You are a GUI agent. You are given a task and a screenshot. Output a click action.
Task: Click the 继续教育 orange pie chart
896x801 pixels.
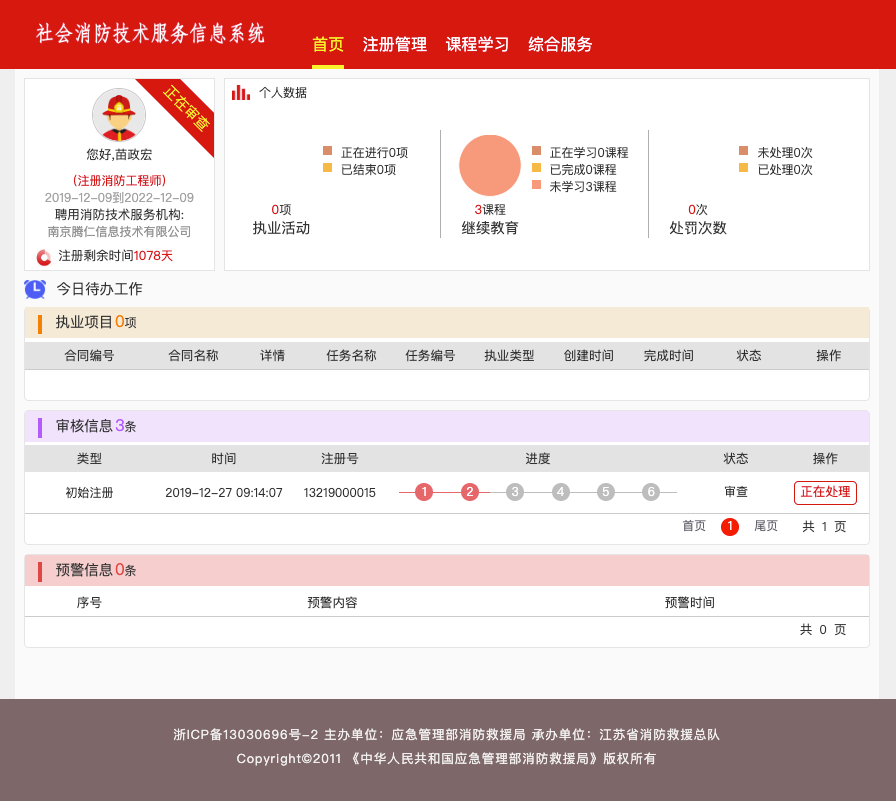click(x=490, y=166)
